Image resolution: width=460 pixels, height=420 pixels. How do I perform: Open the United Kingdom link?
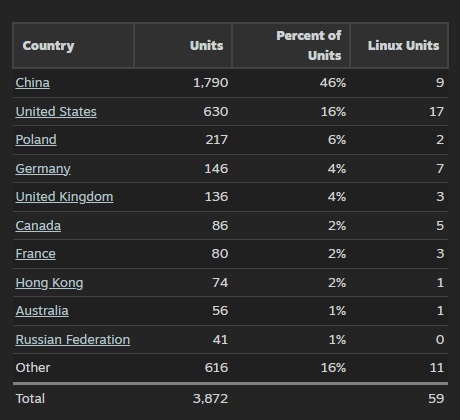pos(64,197)
